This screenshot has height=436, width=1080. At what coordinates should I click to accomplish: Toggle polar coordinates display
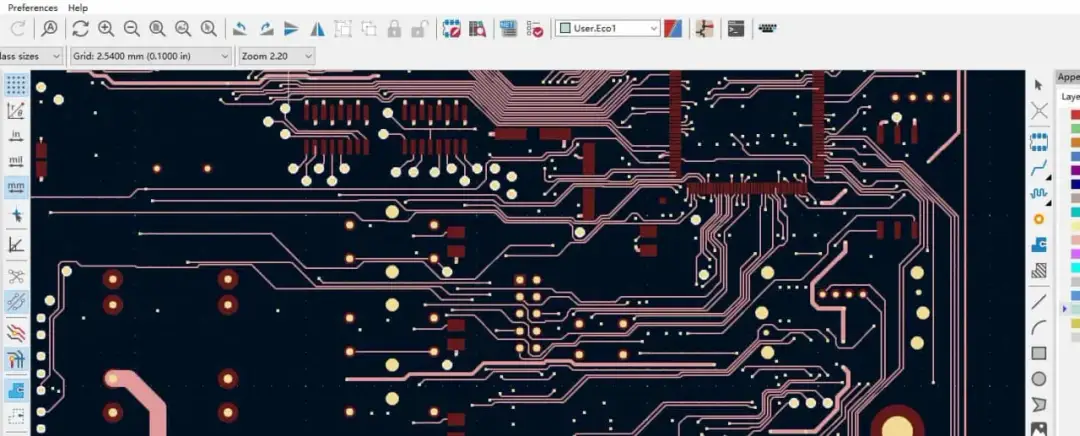point(16,110)
